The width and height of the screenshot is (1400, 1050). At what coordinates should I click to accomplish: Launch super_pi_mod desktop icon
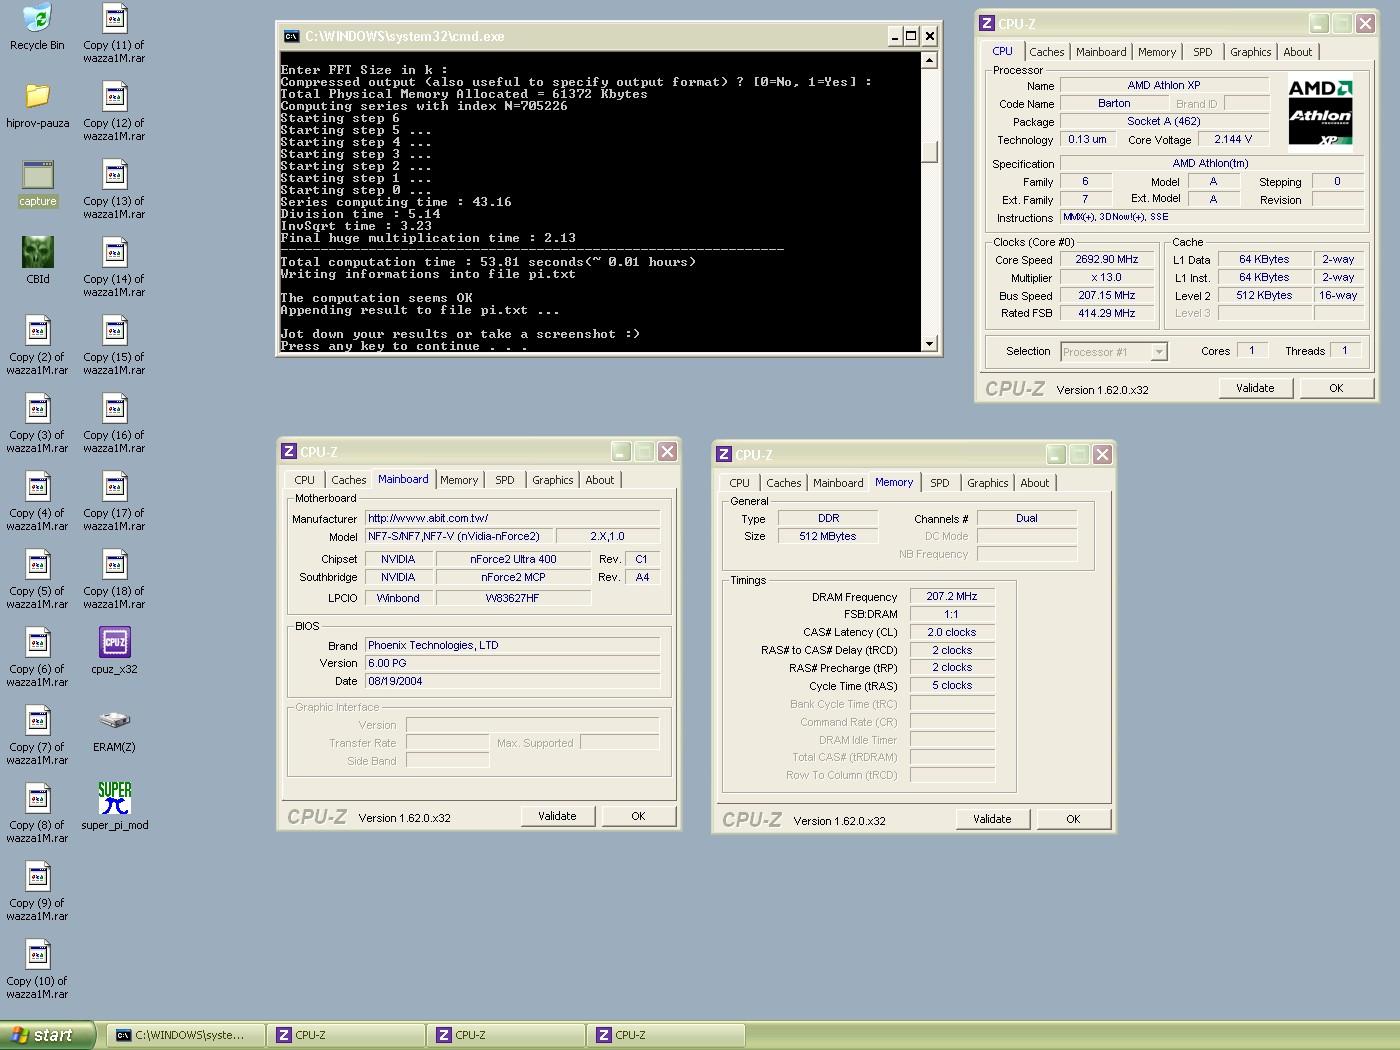point(114,807)
